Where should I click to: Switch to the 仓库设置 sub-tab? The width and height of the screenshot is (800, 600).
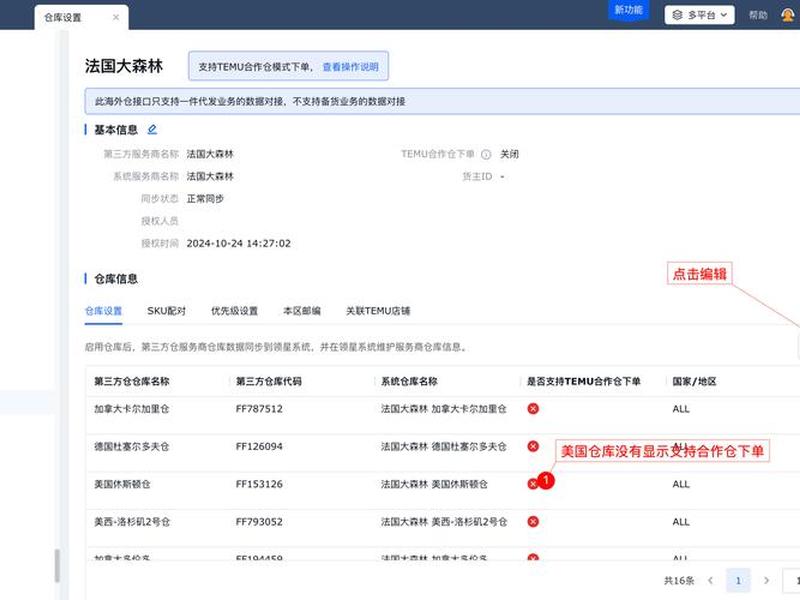coord(104,311)
